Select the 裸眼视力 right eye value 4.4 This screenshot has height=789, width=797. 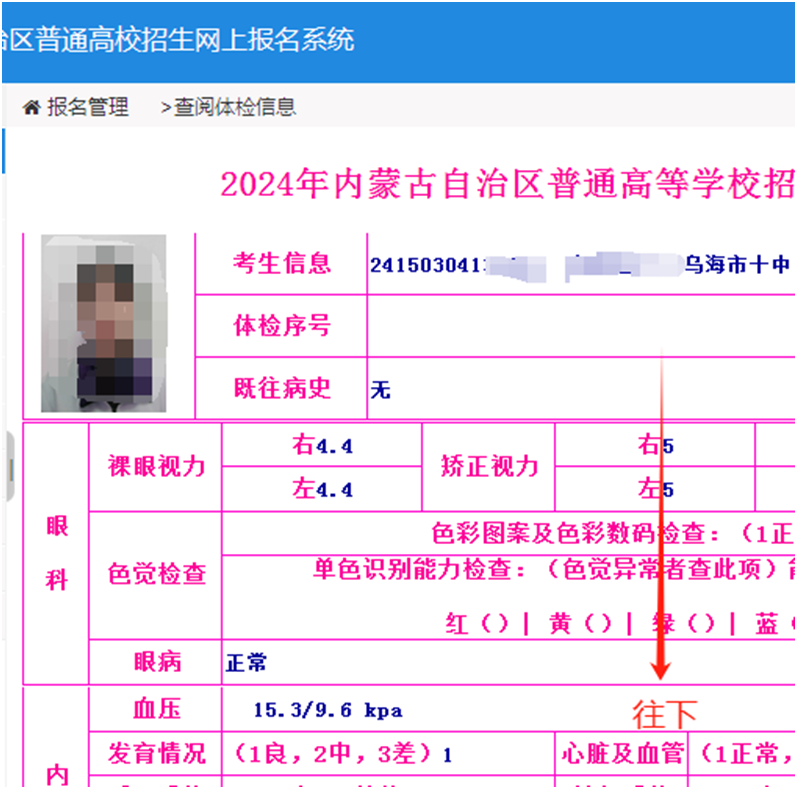coord(322,446)
